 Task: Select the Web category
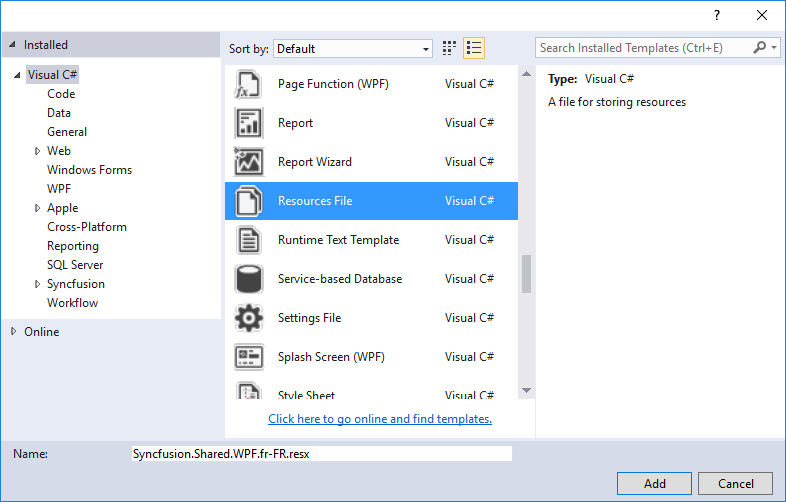[x=59, y=151]
